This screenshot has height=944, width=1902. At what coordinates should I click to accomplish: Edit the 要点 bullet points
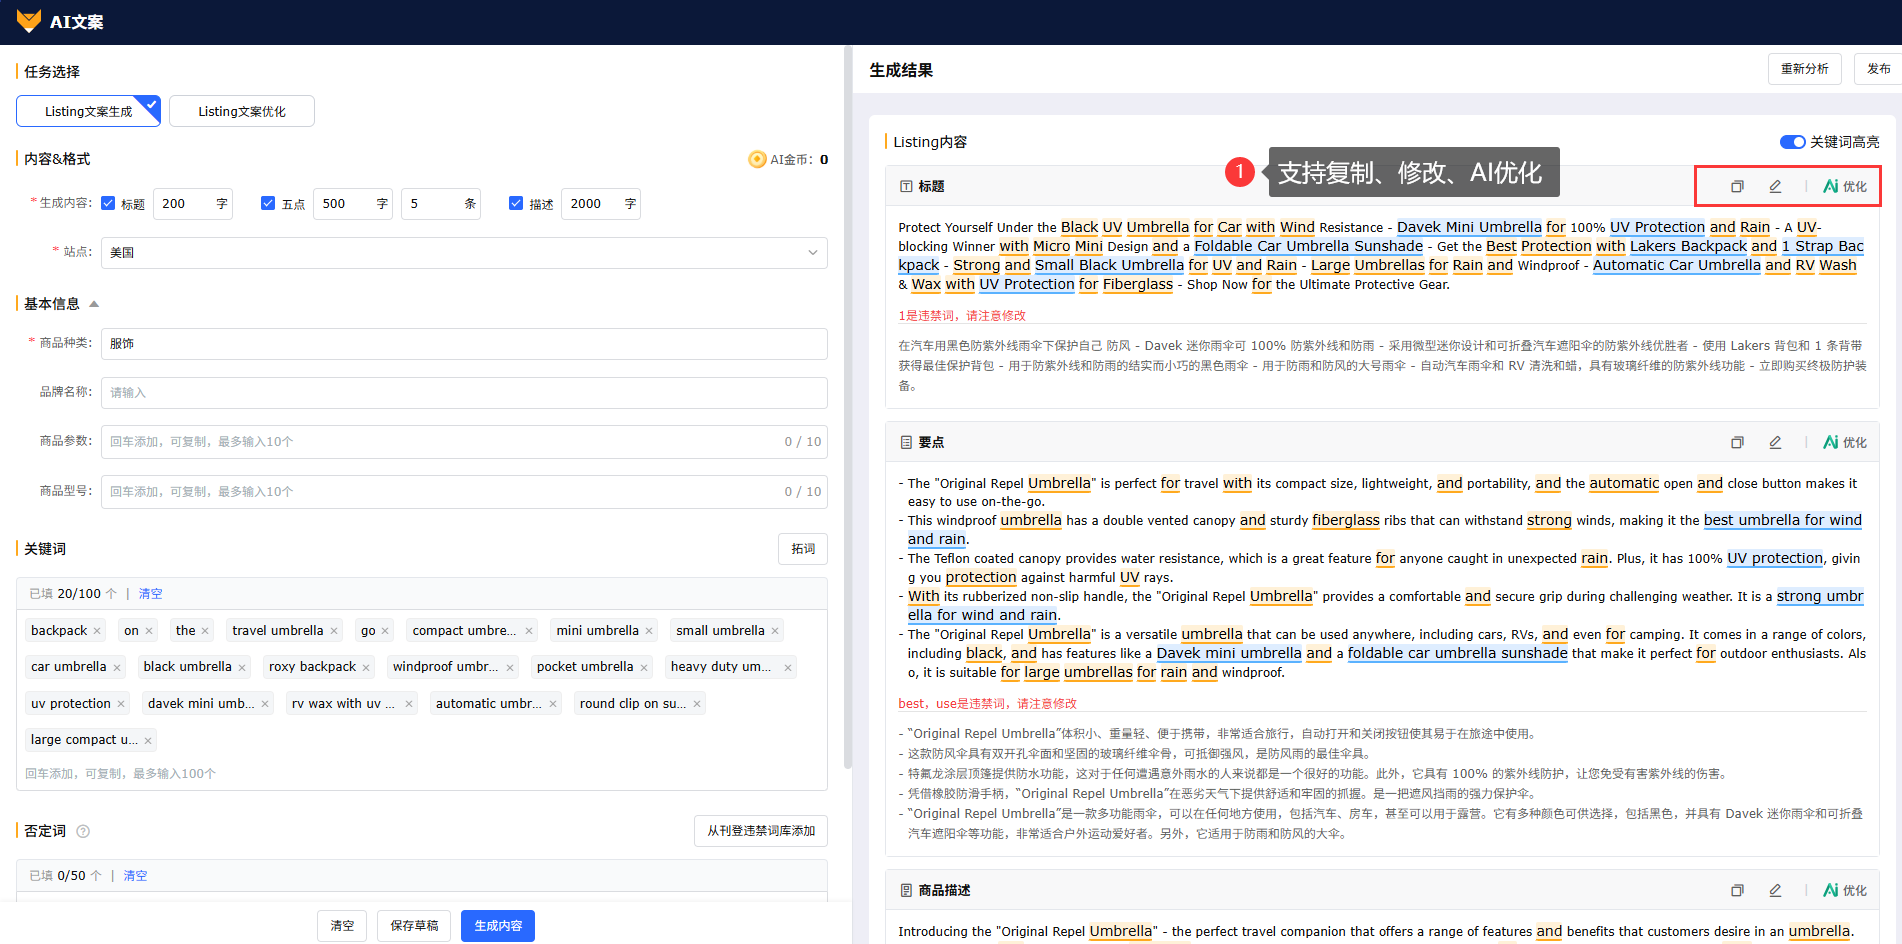pyautogui.click(x=1775, y=443)
